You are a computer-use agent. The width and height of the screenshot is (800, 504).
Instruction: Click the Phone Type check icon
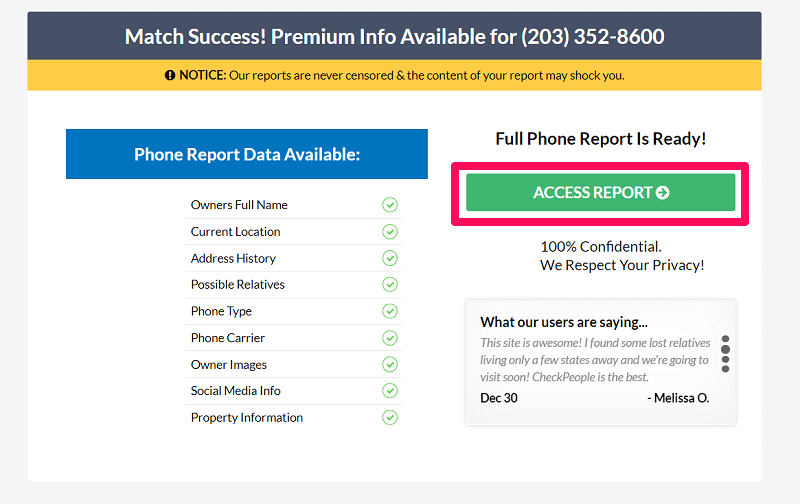[x=390, y=311]
